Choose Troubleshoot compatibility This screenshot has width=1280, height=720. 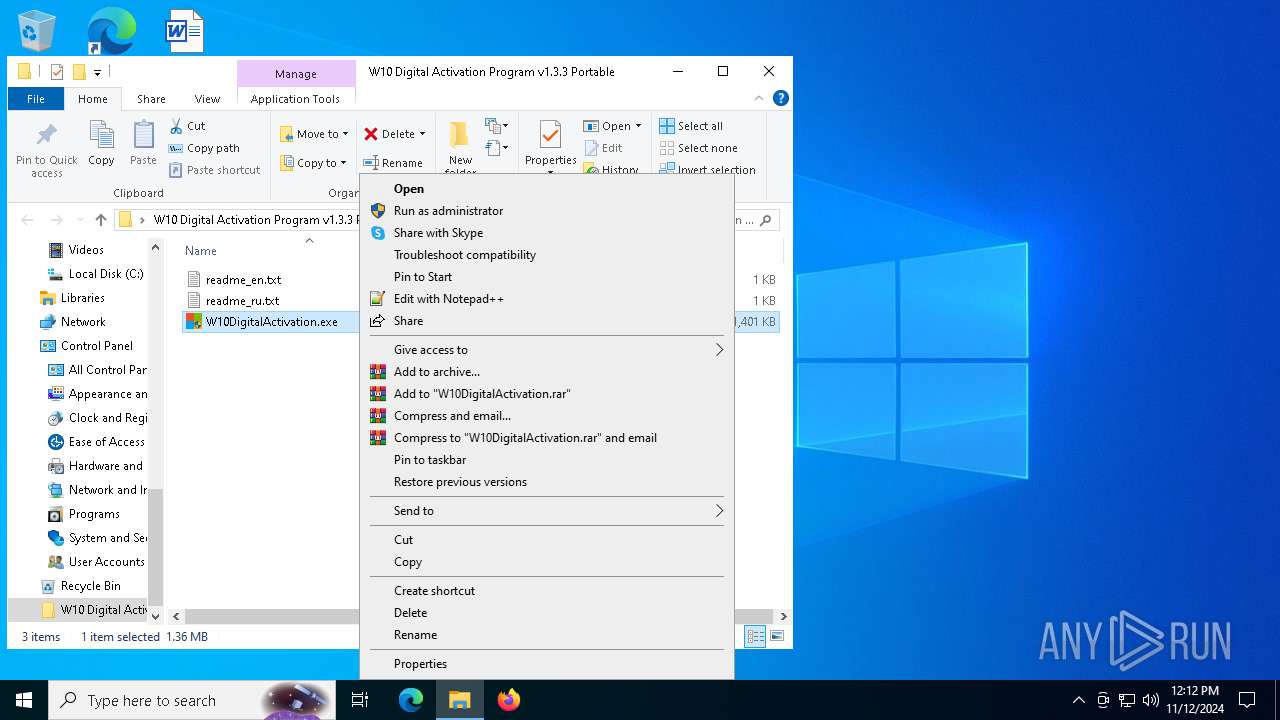click(x=546, y=255)
